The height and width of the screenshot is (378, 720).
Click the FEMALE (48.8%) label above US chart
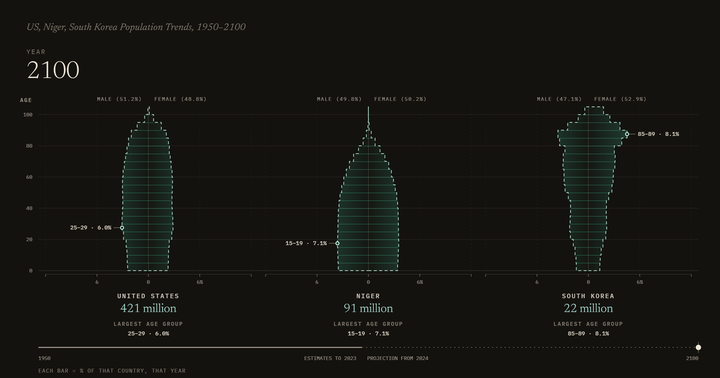click(180, 99)
